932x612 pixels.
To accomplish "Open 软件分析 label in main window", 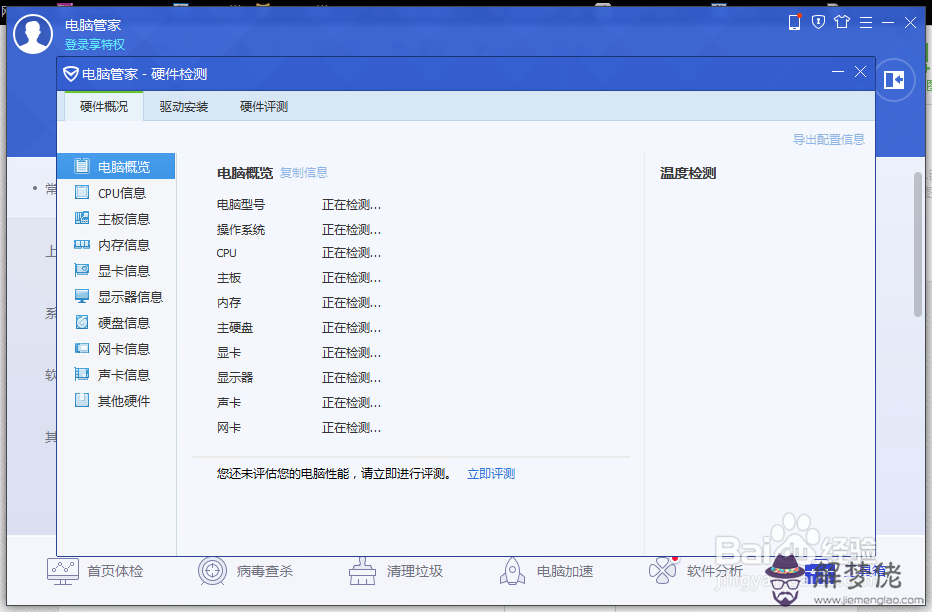I will (715, 571).
